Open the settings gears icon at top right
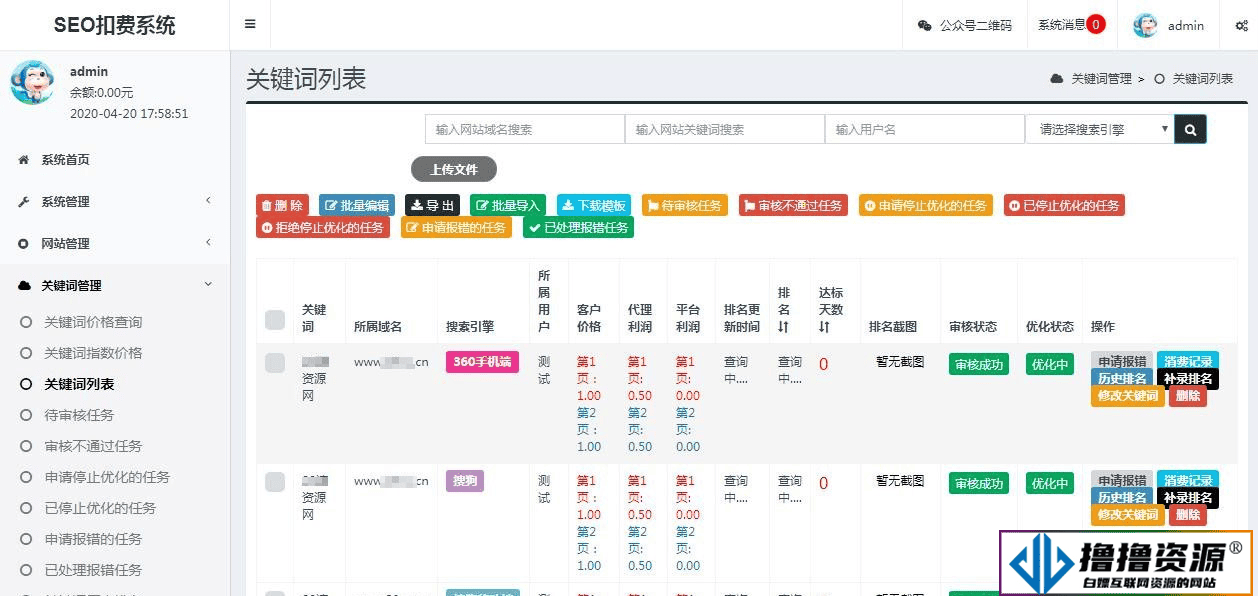Viewport: 1258px width, 596px height. [x=1240, y=26]
